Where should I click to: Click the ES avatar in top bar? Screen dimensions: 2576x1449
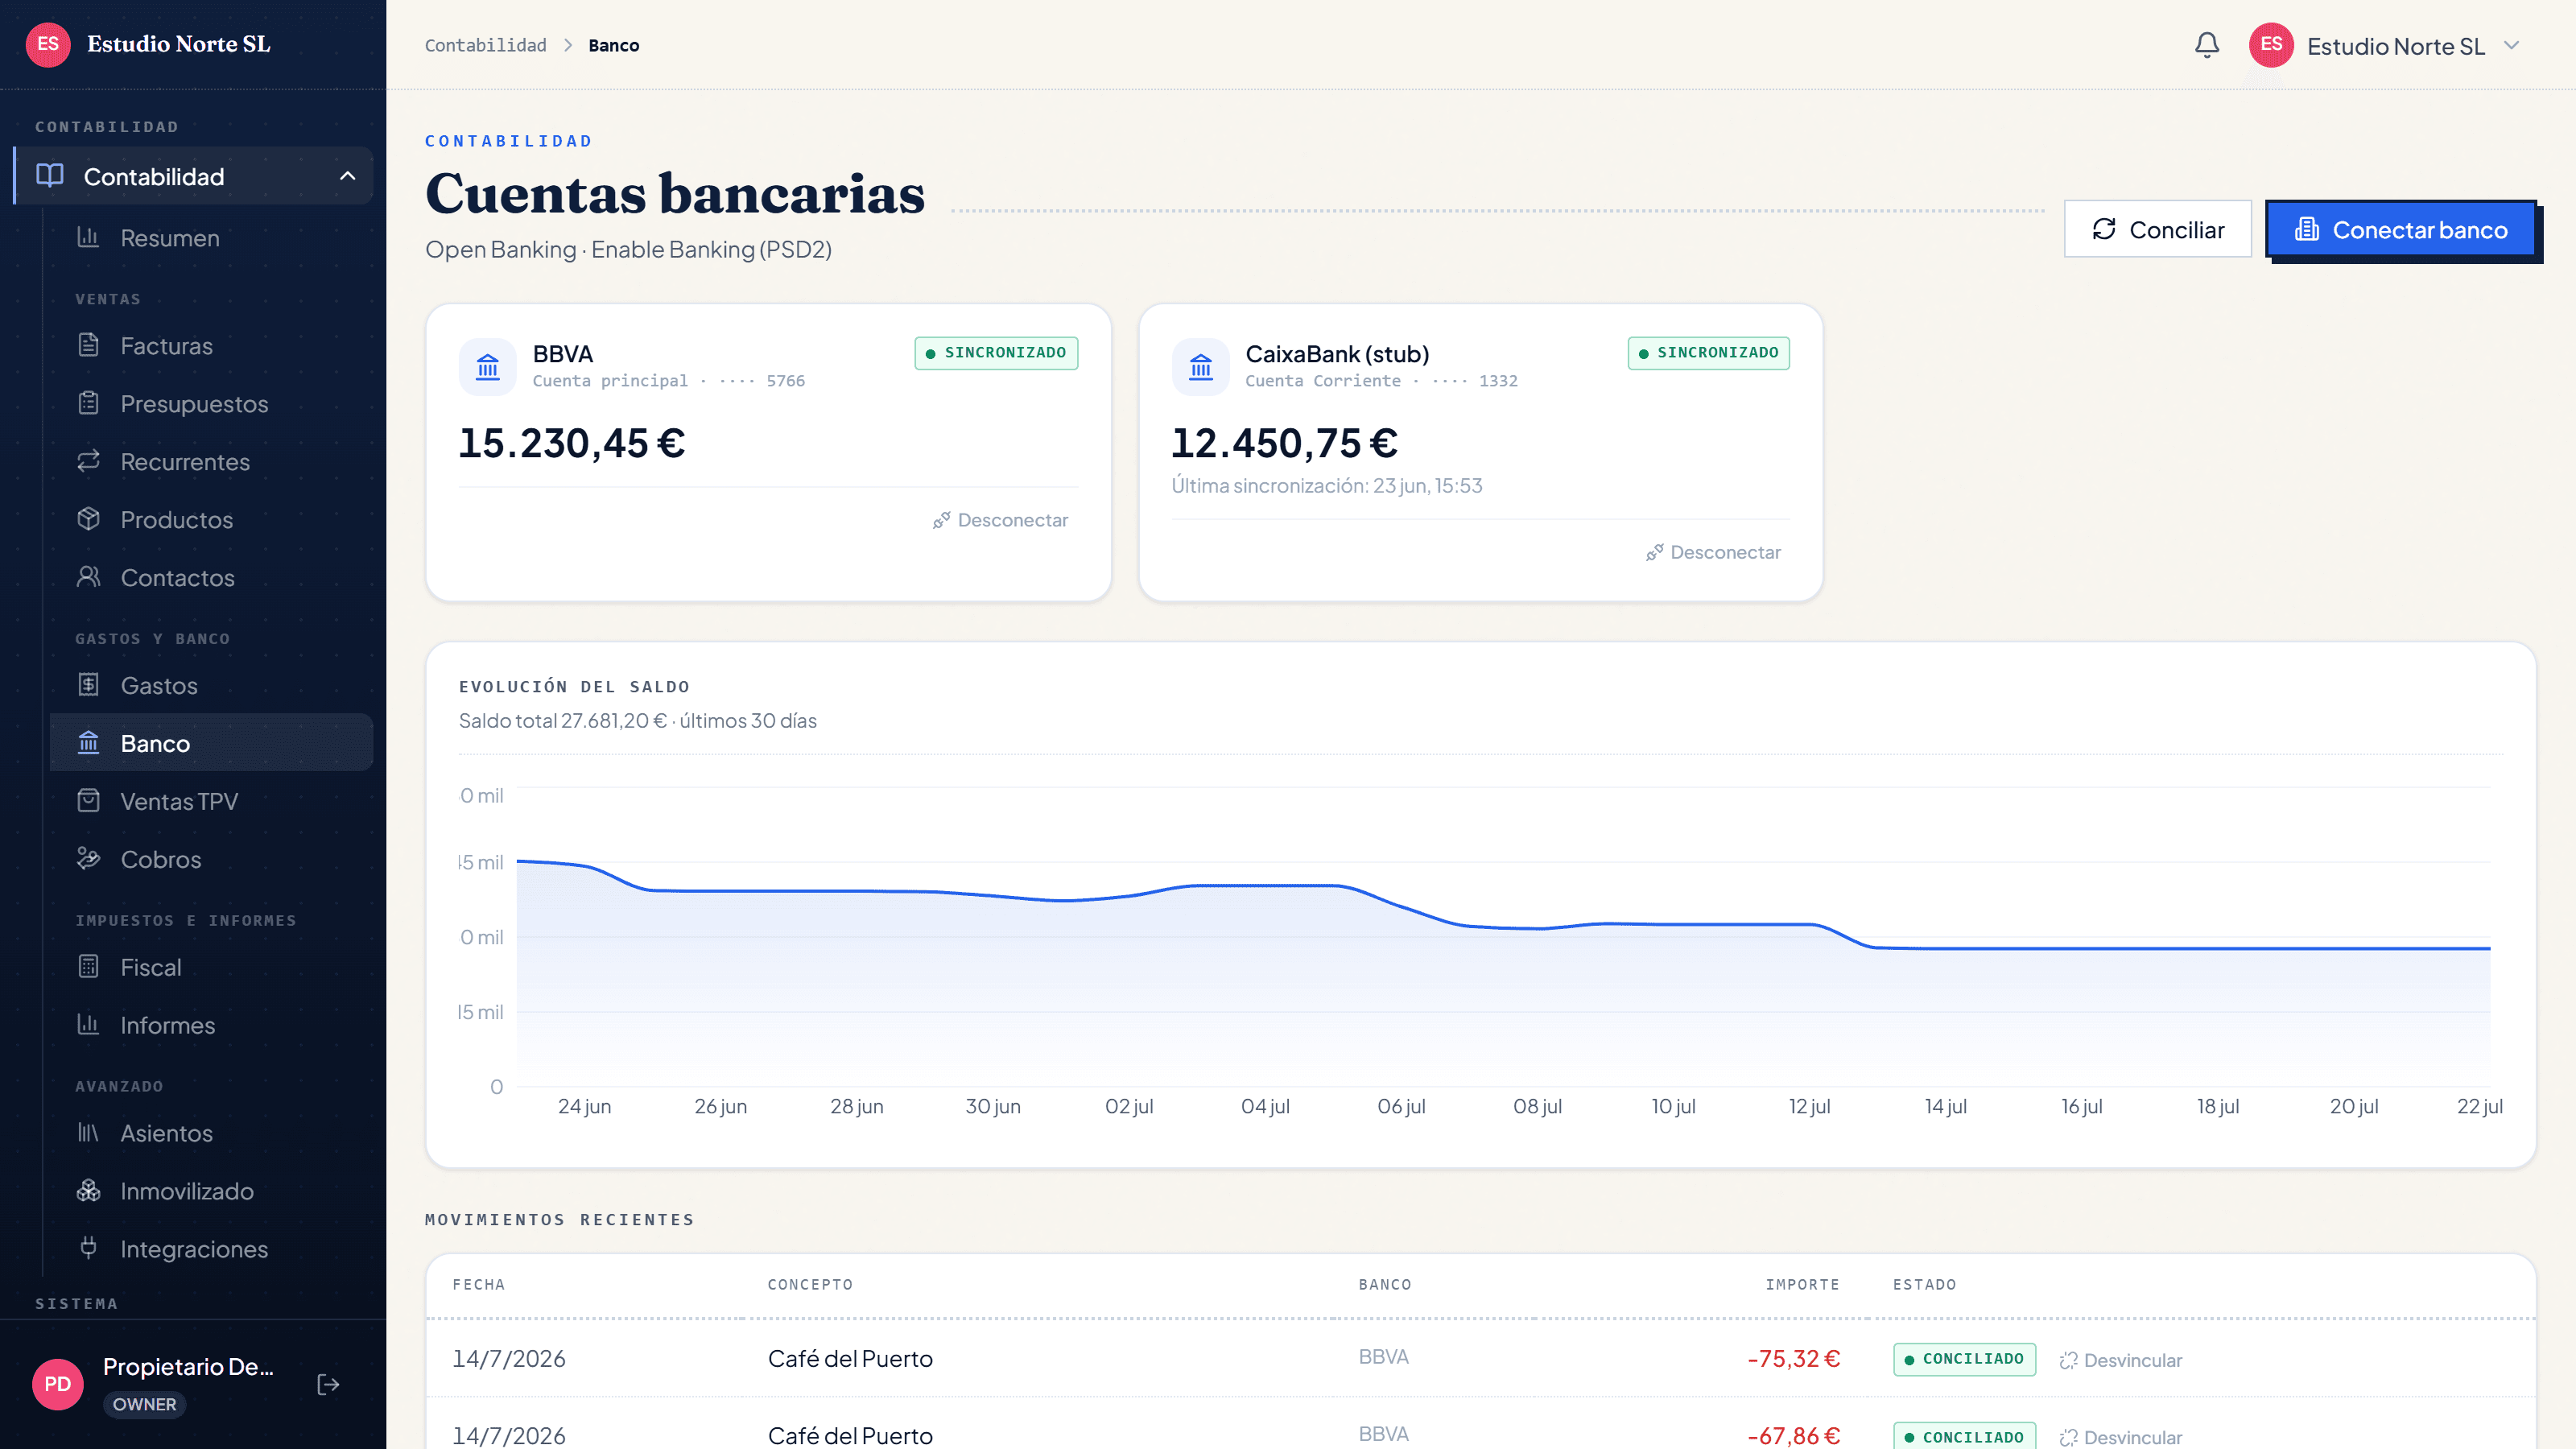[x=2271, y=45]
